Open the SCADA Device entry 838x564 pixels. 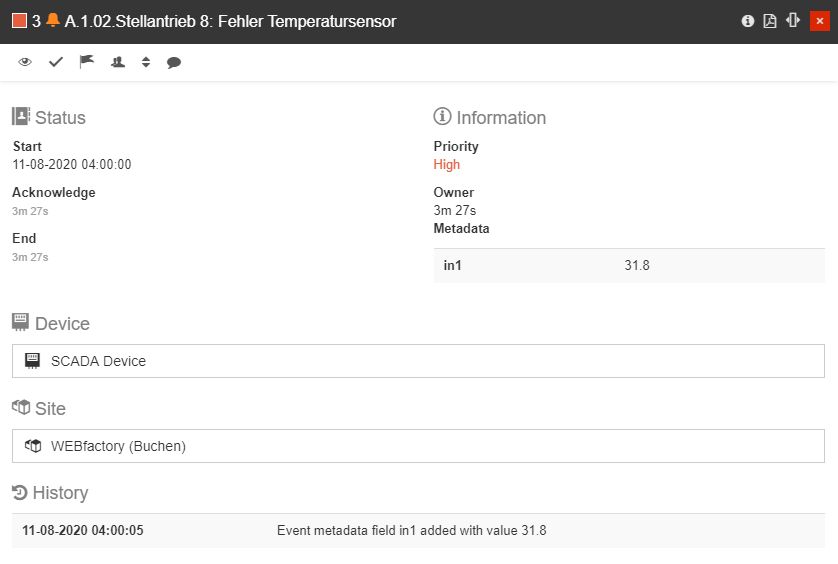[418, 361]
